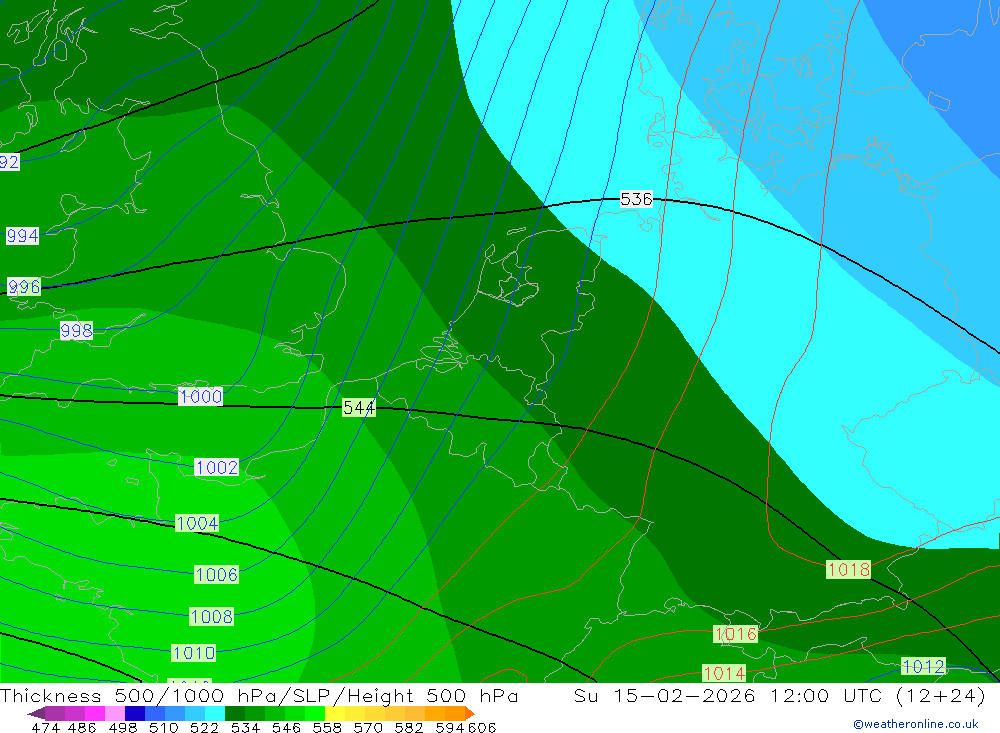Click the 1000 pressure label
The height and width of the screenshot is (733, 1000).
tap(200, 396)
